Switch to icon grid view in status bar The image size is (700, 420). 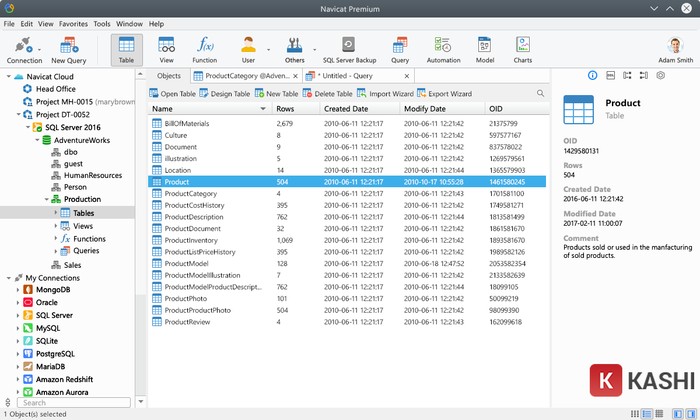click(633, 413)
